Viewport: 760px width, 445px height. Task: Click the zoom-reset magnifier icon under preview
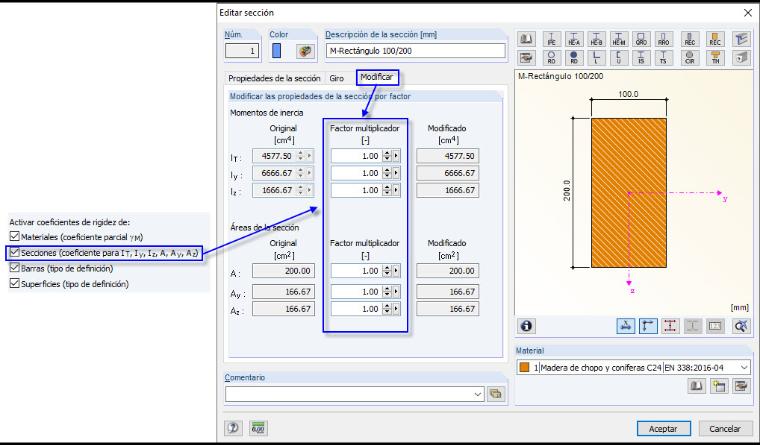[741, 326]
